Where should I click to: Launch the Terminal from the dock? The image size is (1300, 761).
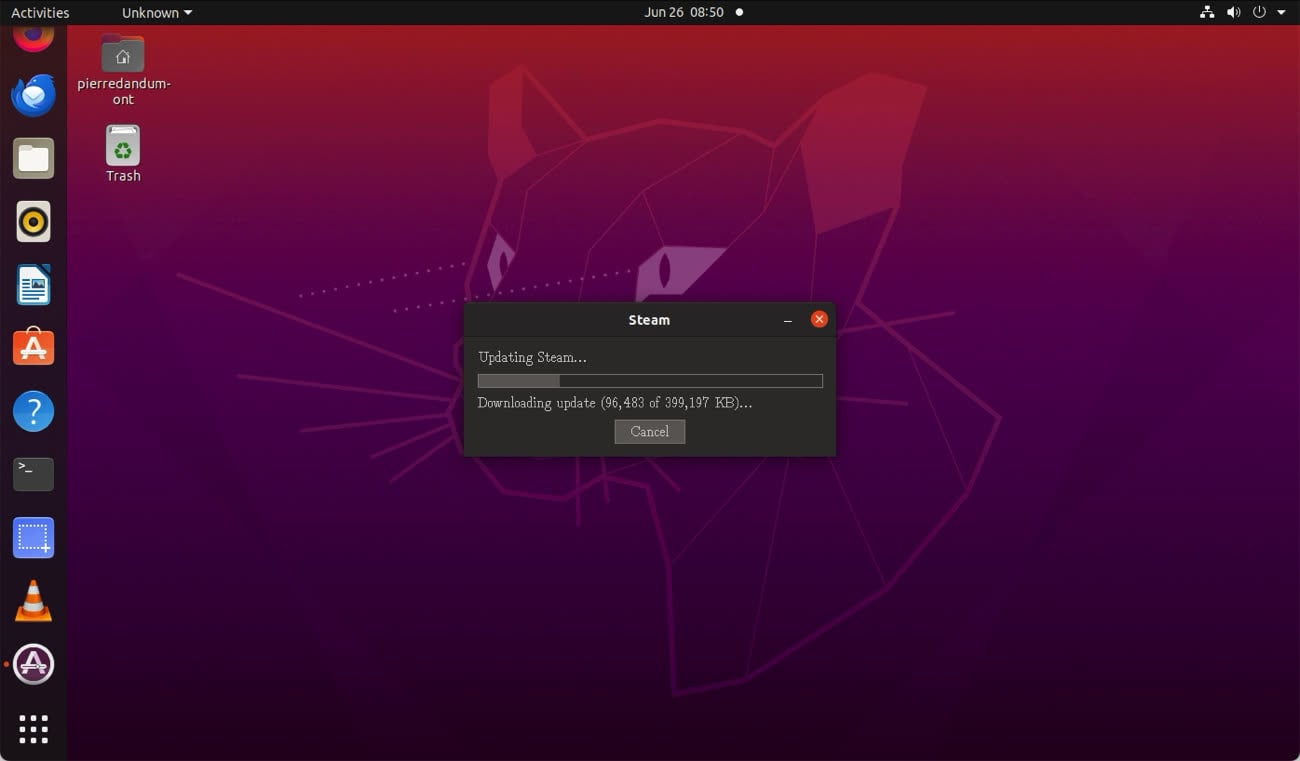33,474
